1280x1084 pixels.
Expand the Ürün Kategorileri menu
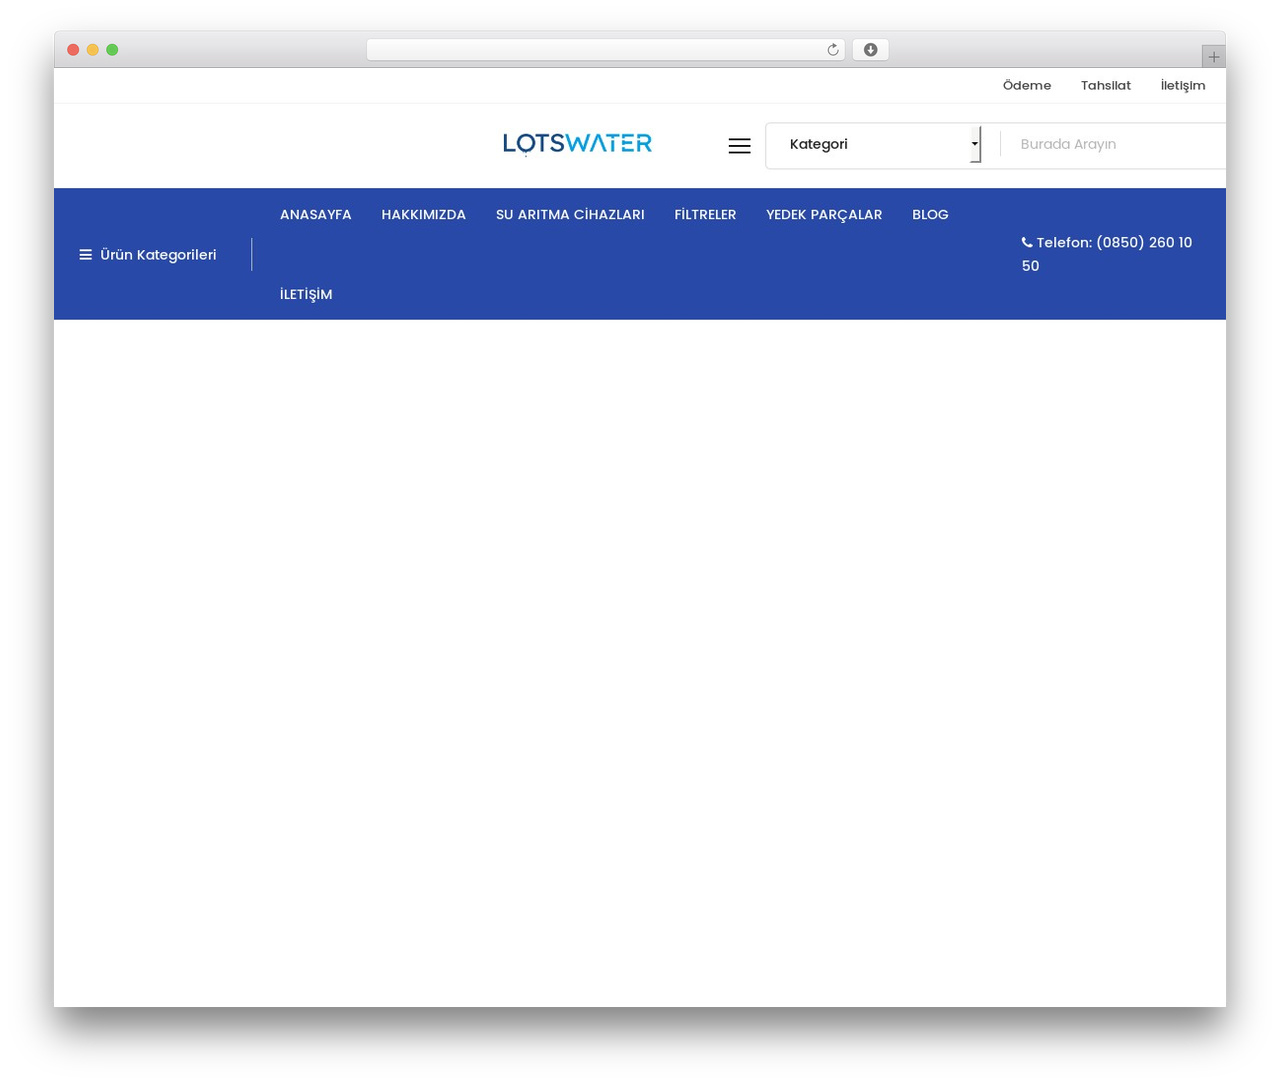pyautogui.click(x=148, y=255)
